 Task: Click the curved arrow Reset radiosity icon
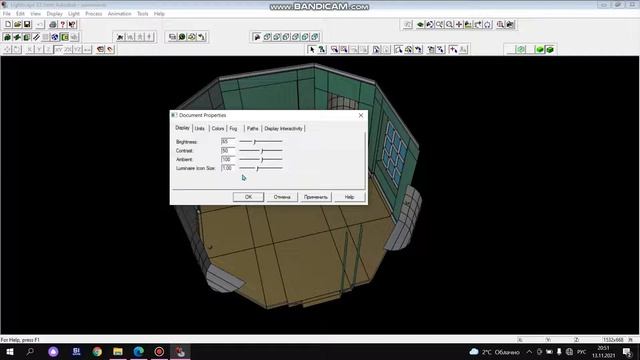pos(202,37)
